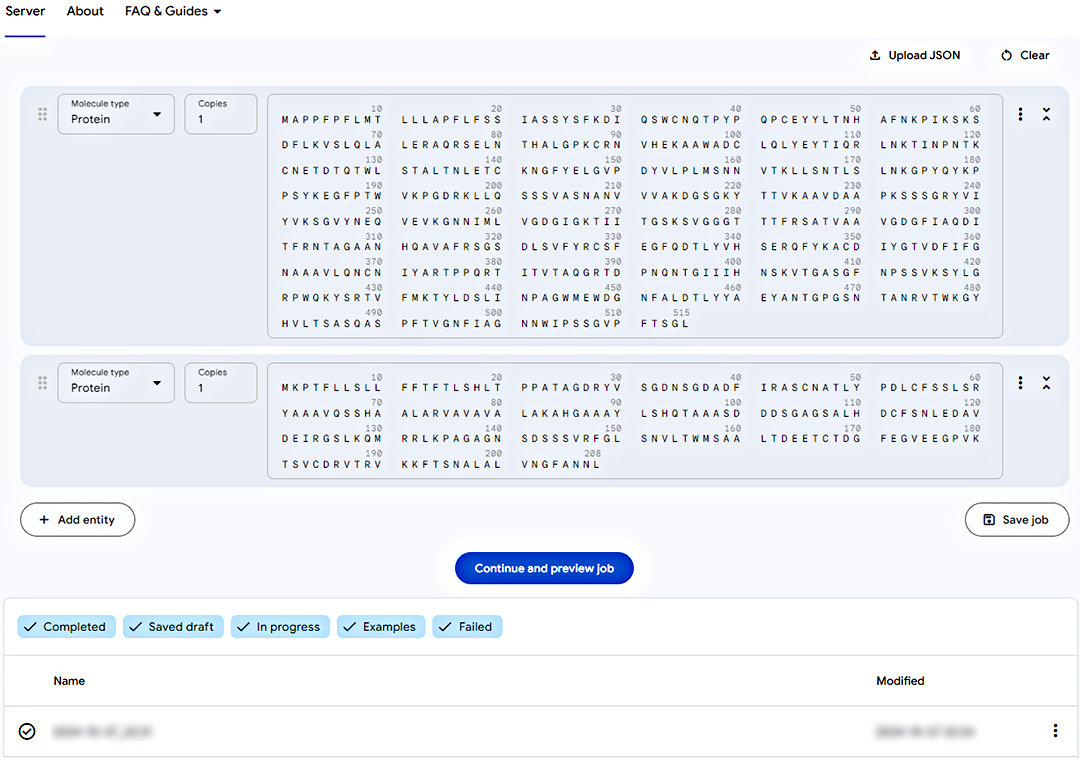Viewport: 1080px width, 779px height.
Task: Toggle the Examples filter chip
Action: (x=381, y=627)
